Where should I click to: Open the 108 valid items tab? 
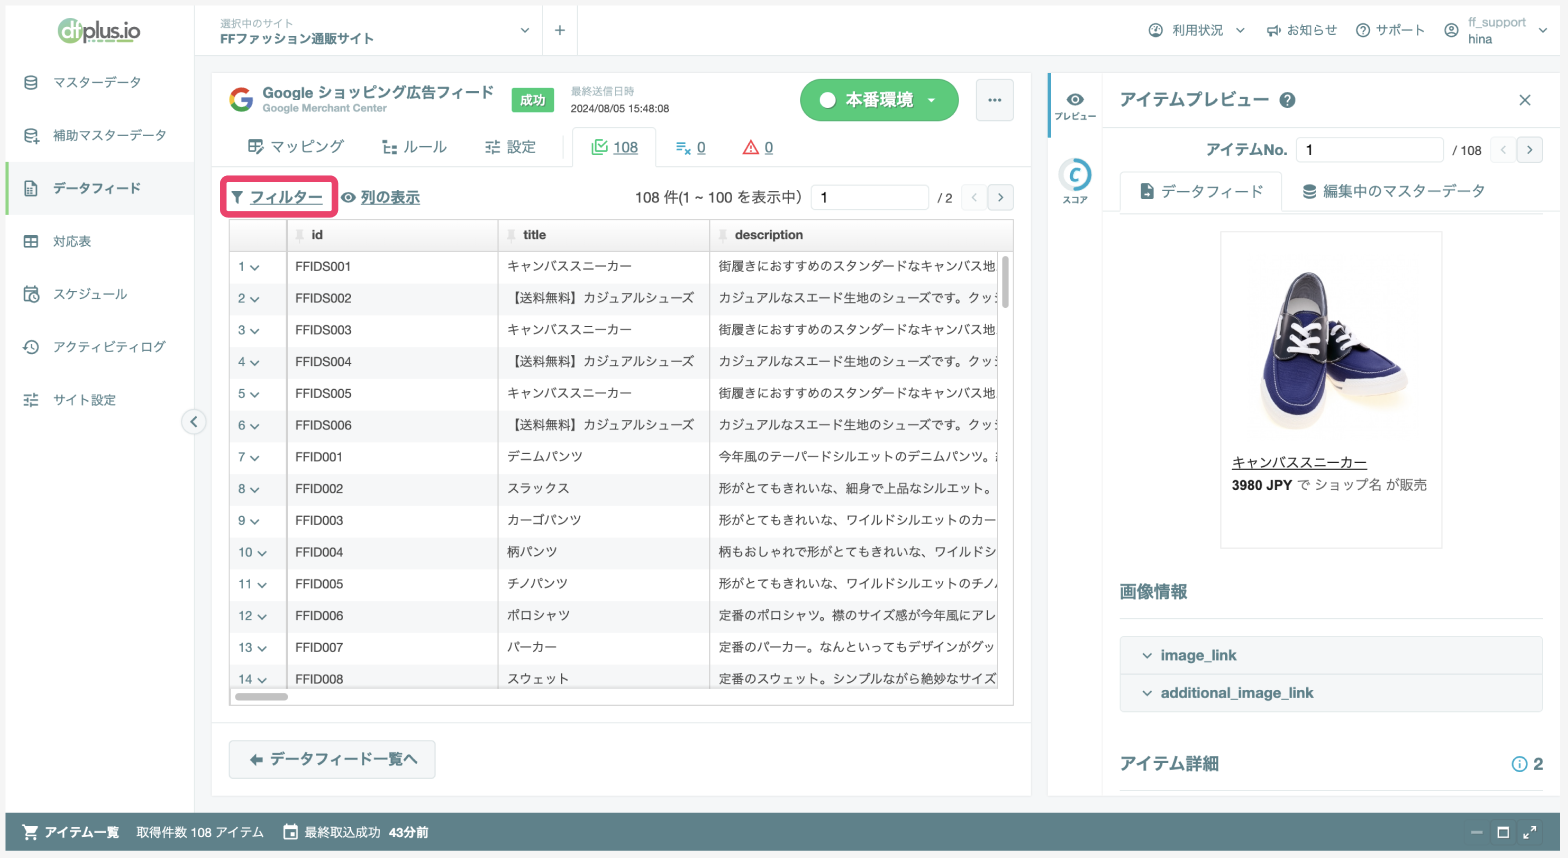coord(614,147)
